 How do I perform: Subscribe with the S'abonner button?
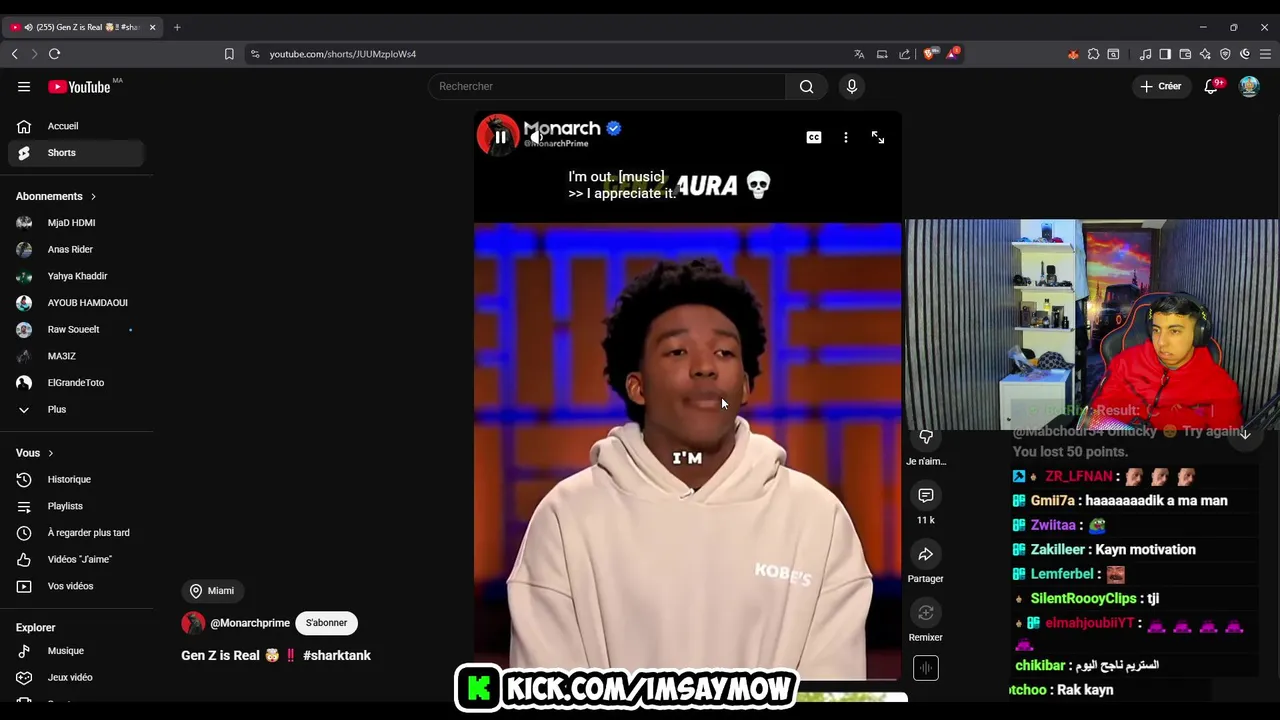[326, 623]
